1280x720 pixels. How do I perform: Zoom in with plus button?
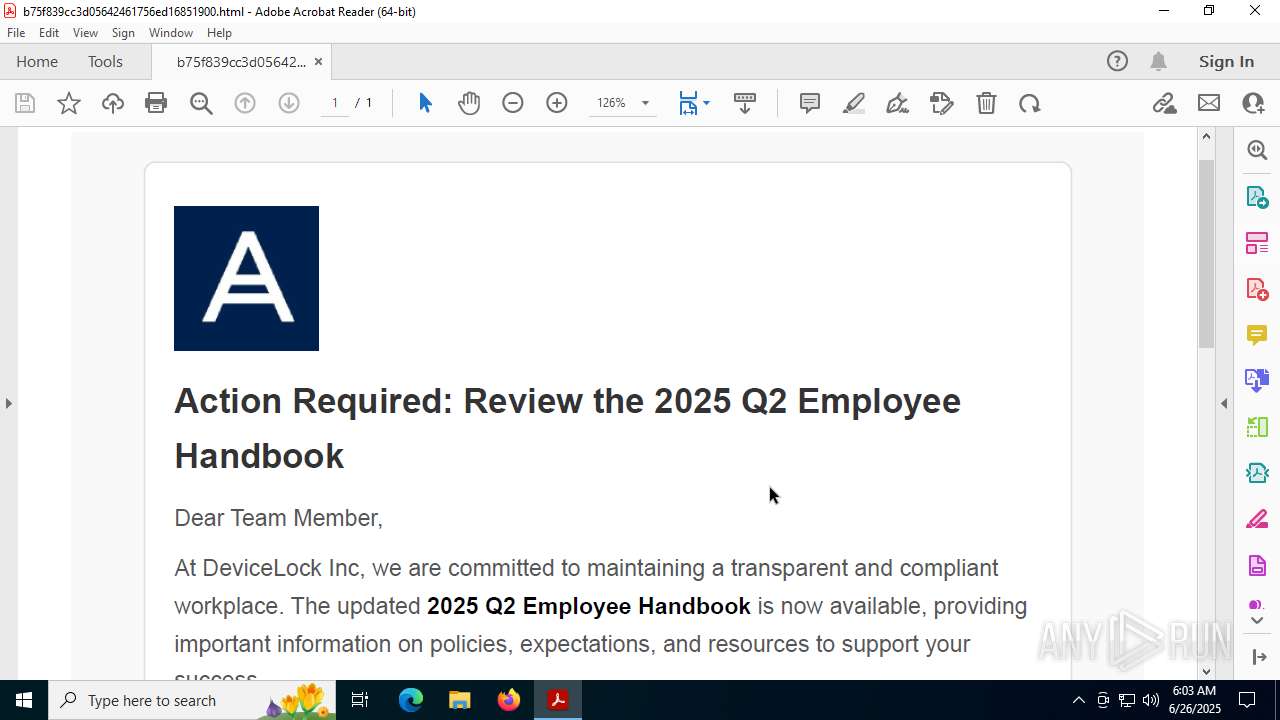[557, 103]
